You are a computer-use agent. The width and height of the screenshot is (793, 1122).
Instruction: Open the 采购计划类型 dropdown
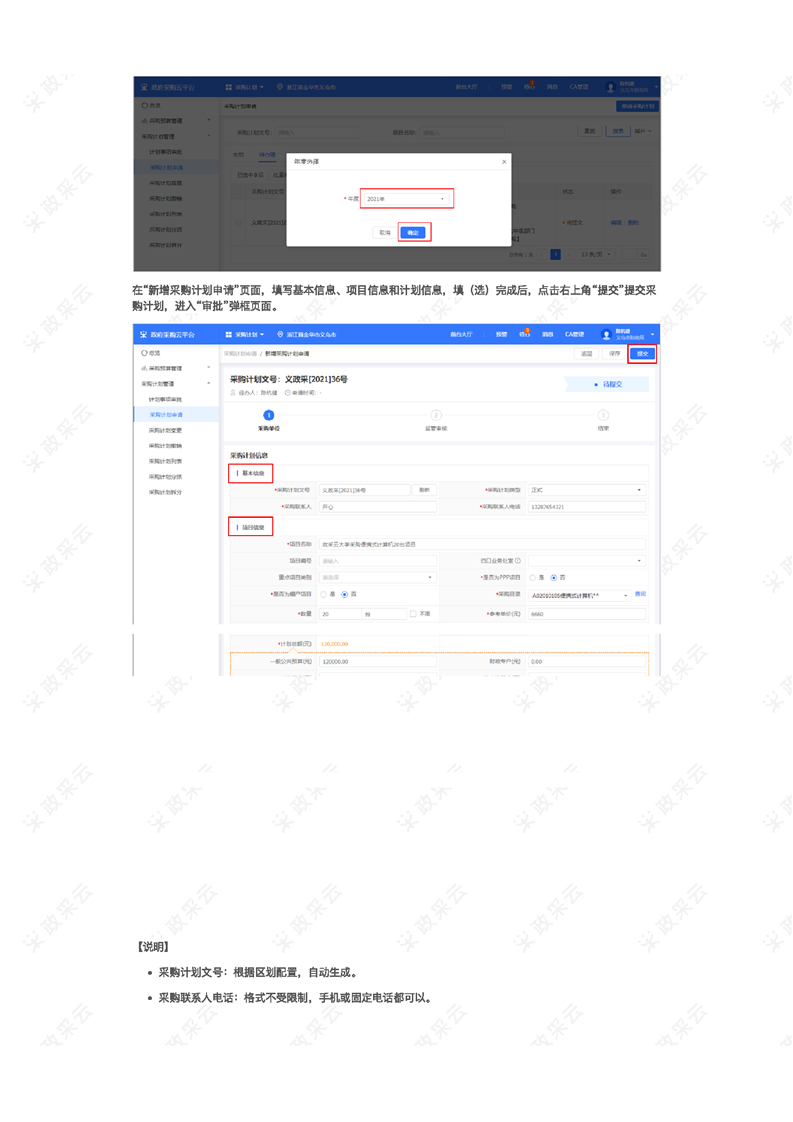click(x=587, y=490)
